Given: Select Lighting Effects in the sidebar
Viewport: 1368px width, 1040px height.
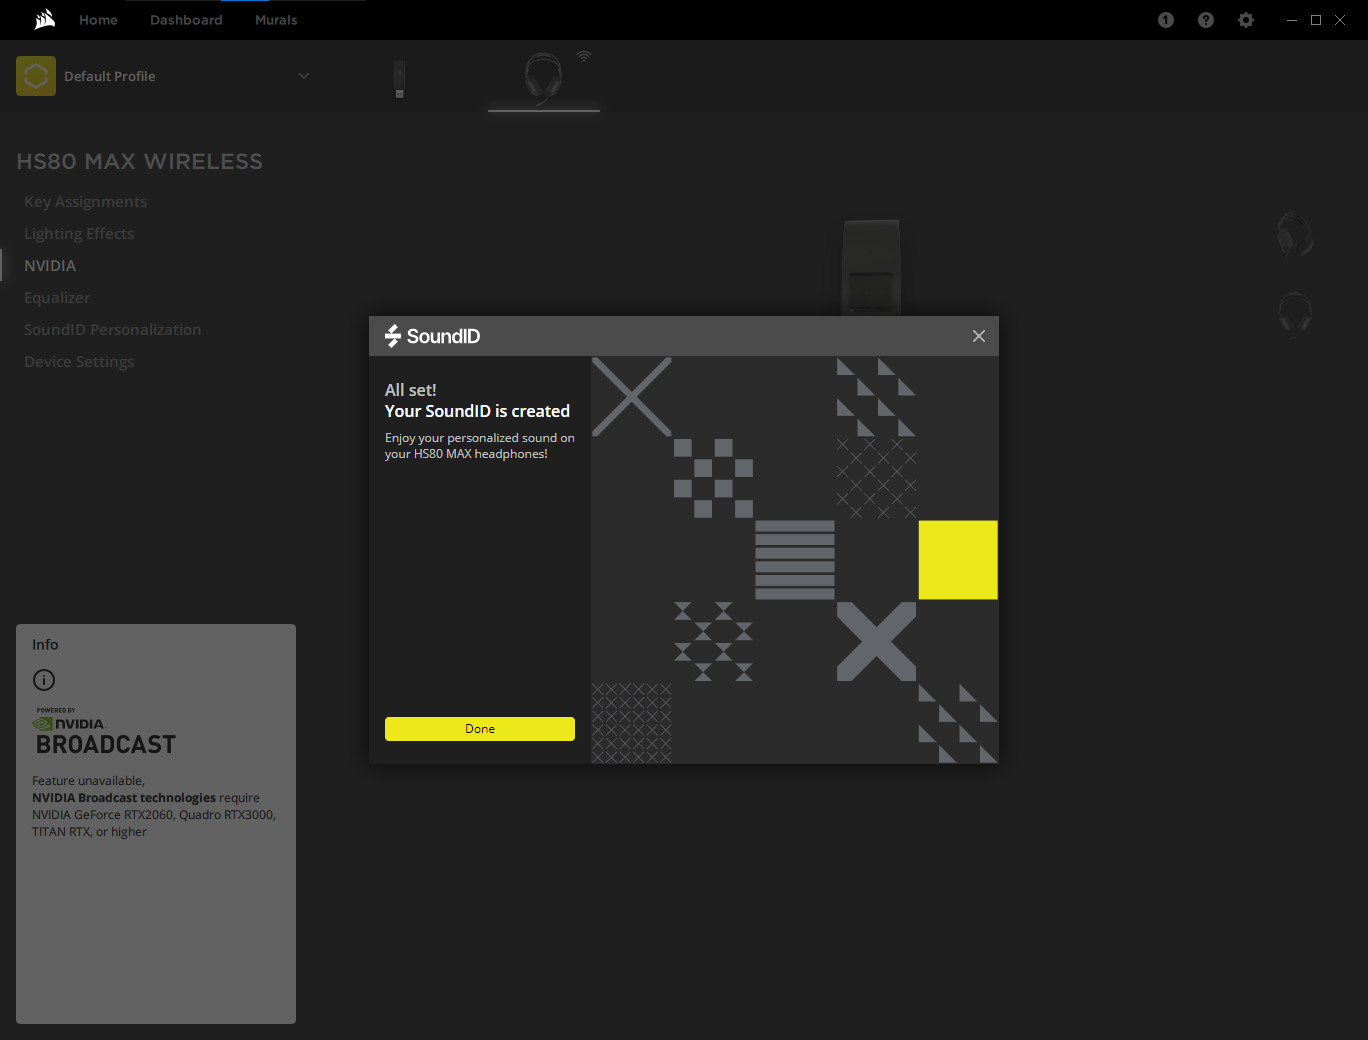Looking at the screenshot, I should click(x=79, y=234).
